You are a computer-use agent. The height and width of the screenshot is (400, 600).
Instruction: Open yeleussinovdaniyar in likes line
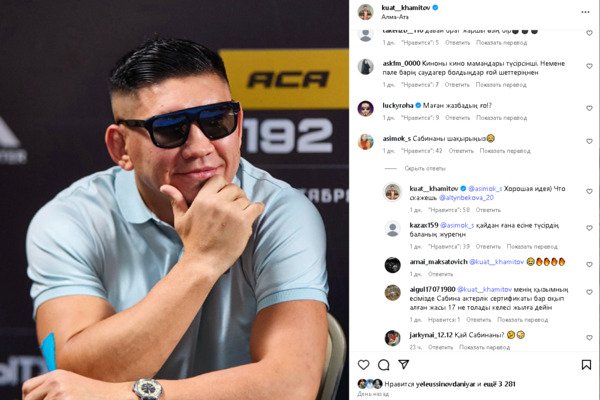[x=445, y=384]
